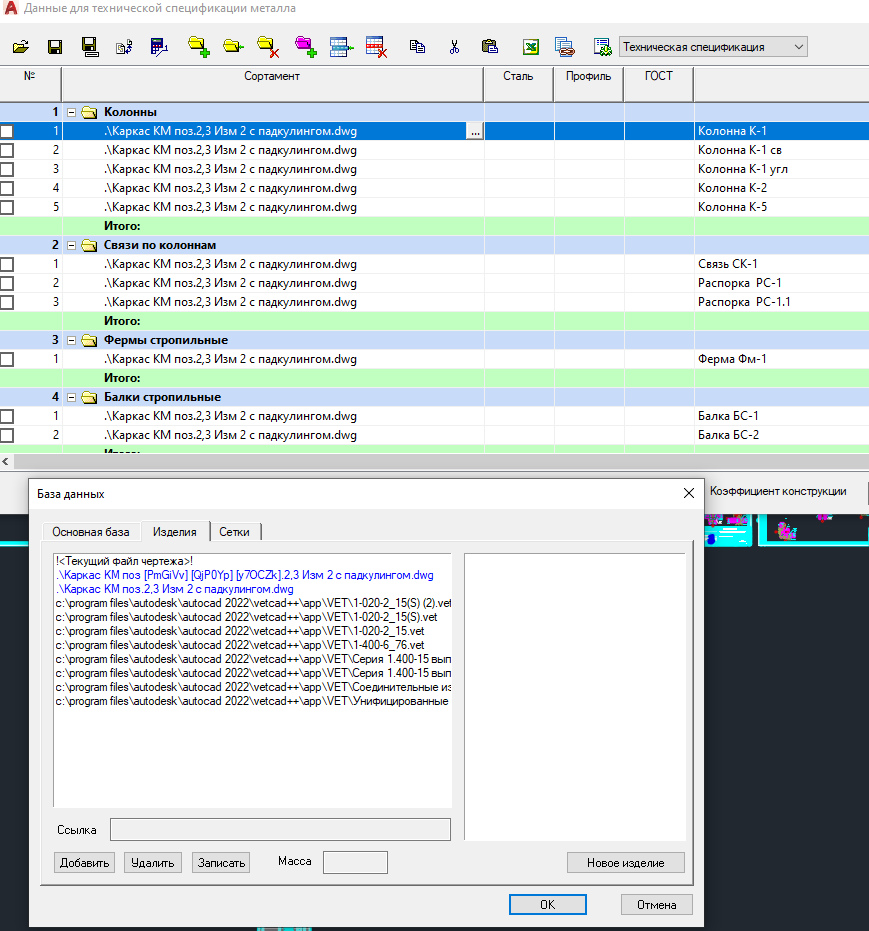Image resolution: width=869 pixels, height=931 pixels.
Task: Delete folder group with red X icon
Action: (x=268, y=47)
